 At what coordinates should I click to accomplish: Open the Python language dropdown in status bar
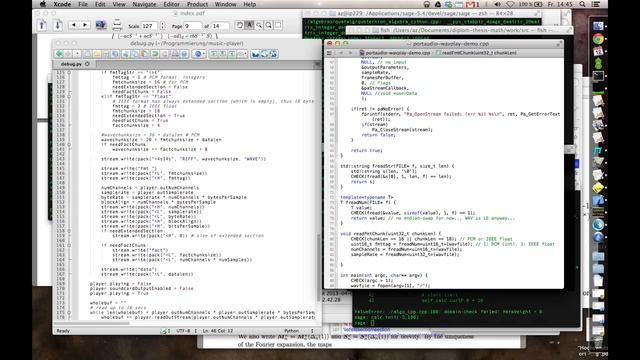(299, 331)
